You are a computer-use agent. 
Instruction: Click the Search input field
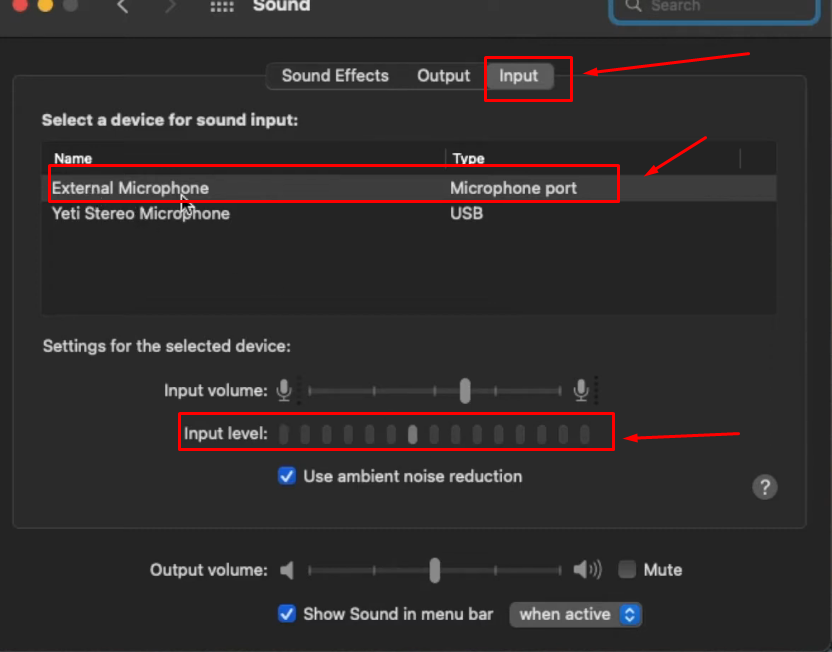pyautogui.click(x=714, y=7)
